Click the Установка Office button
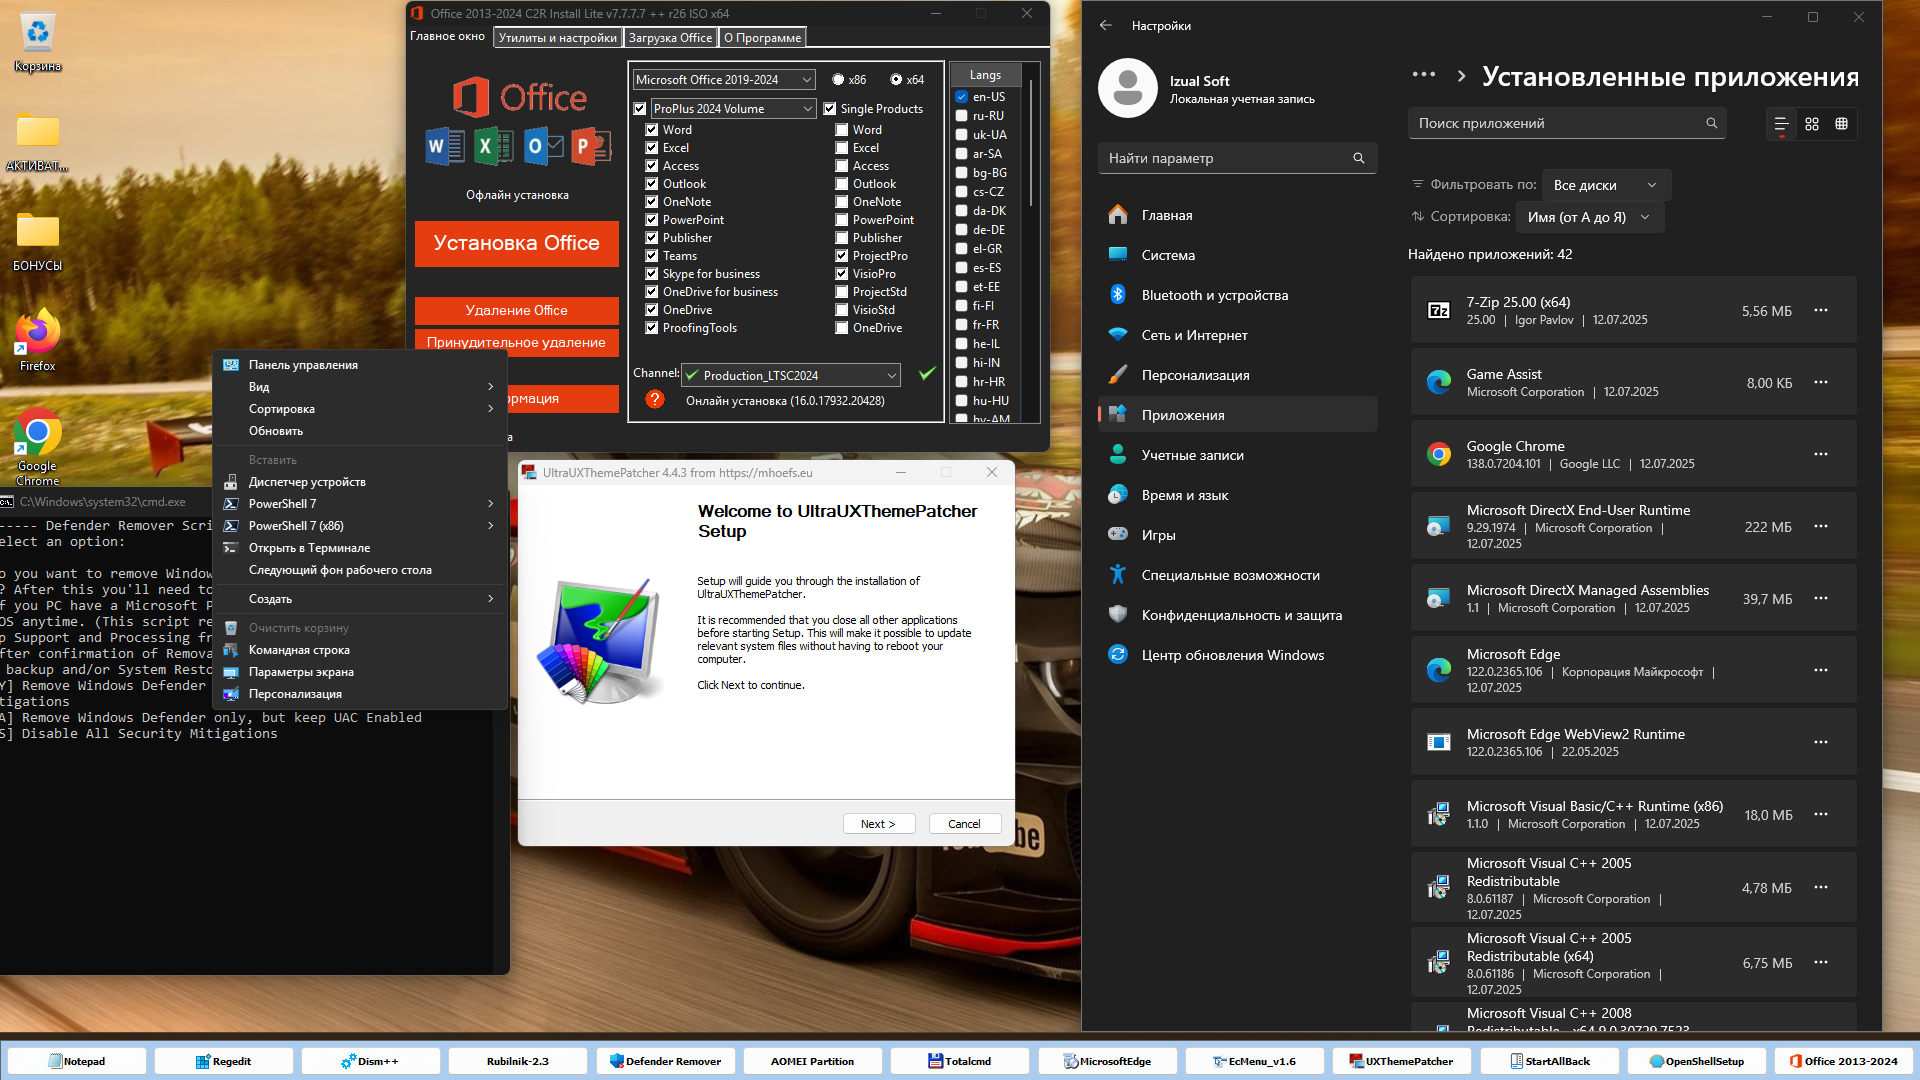The width and height of the screenshot is (1920, 1080). tap(516, 243)
